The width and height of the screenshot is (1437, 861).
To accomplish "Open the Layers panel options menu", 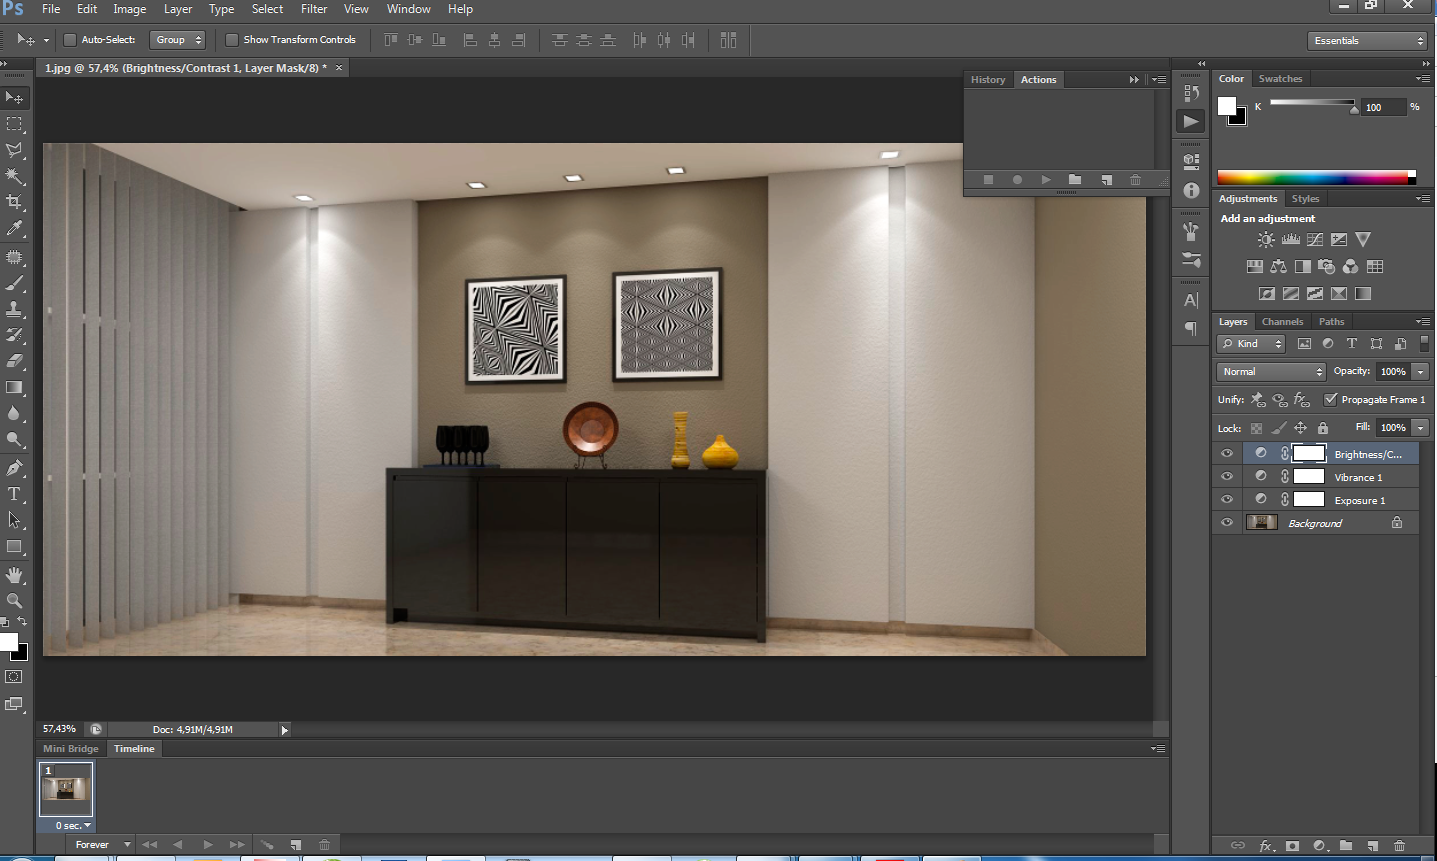I will point(1422,321).
